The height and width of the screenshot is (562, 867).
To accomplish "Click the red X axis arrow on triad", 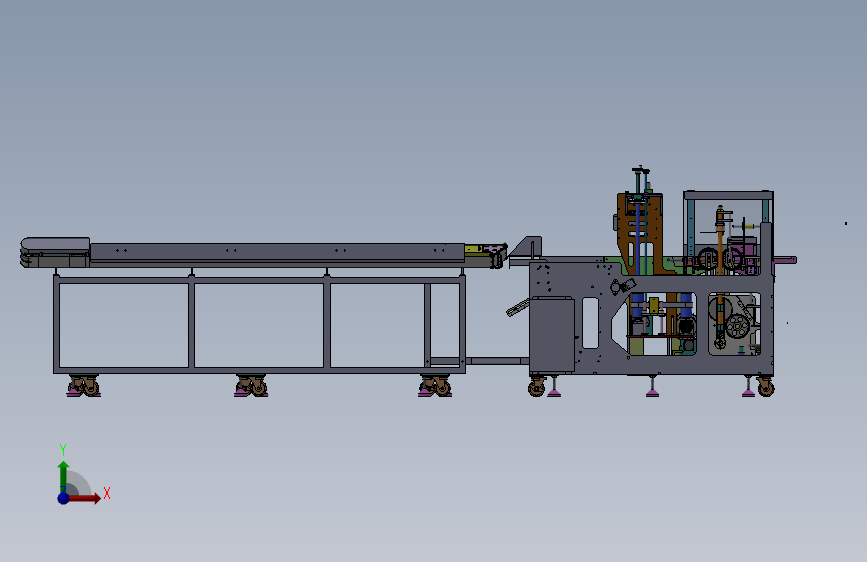I will point(85,498).
